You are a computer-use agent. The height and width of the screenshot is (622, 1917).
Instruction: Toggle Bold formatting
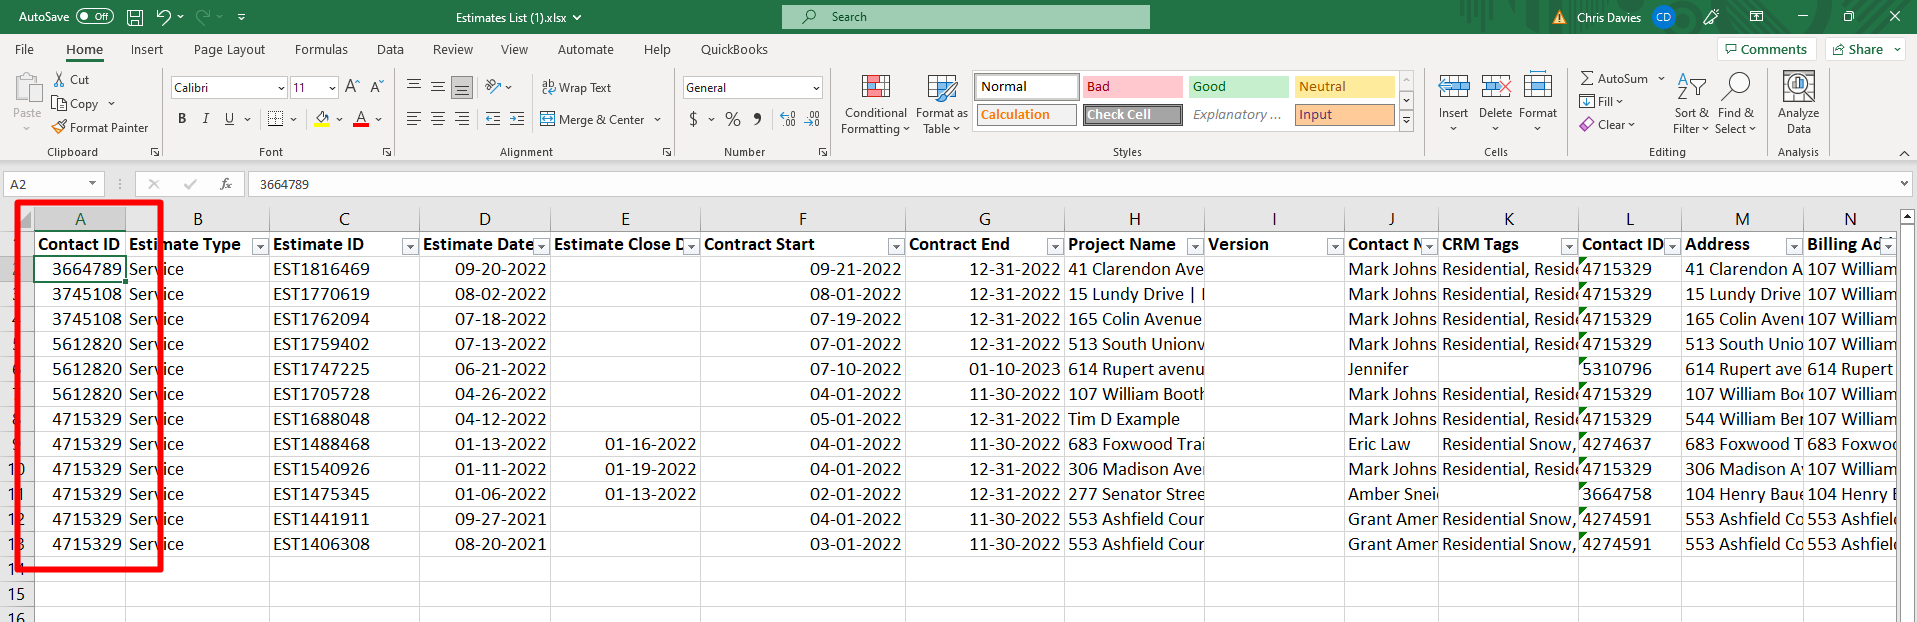pos(182,119)
